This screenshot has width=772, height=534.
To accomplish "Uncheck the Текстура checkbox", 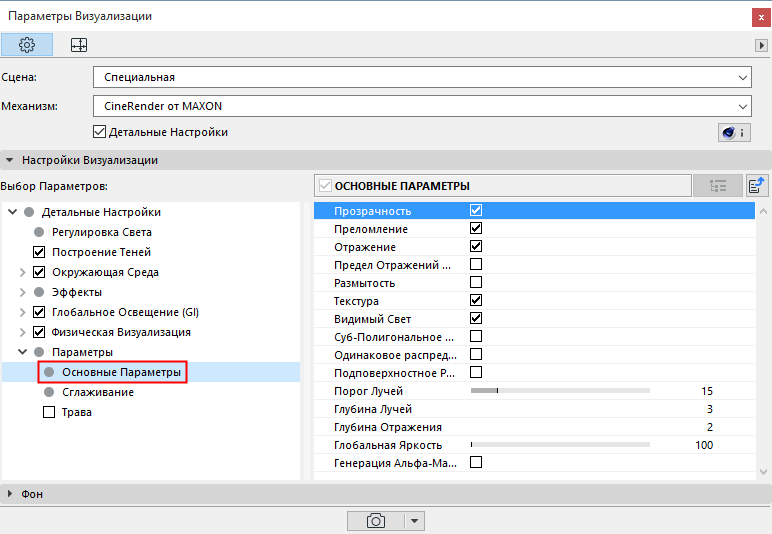I will pyautogui.click(x=476, y=300).
